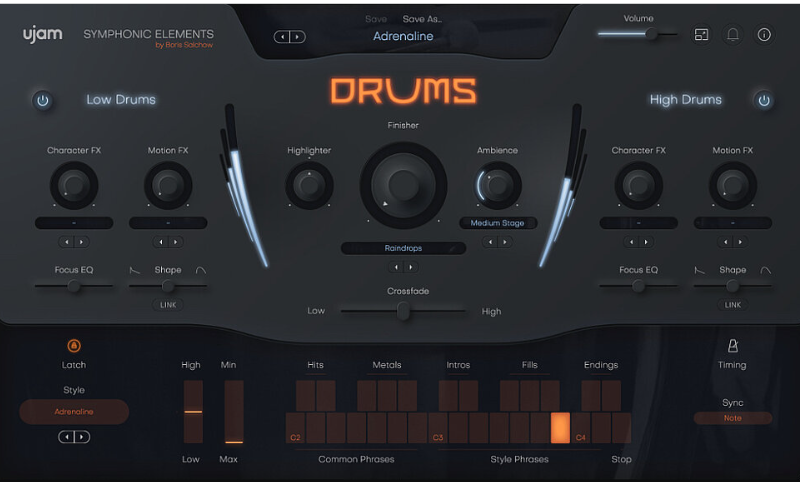
Task: Open Low Drums Motion FX preset field
Action: click(168, 223)
